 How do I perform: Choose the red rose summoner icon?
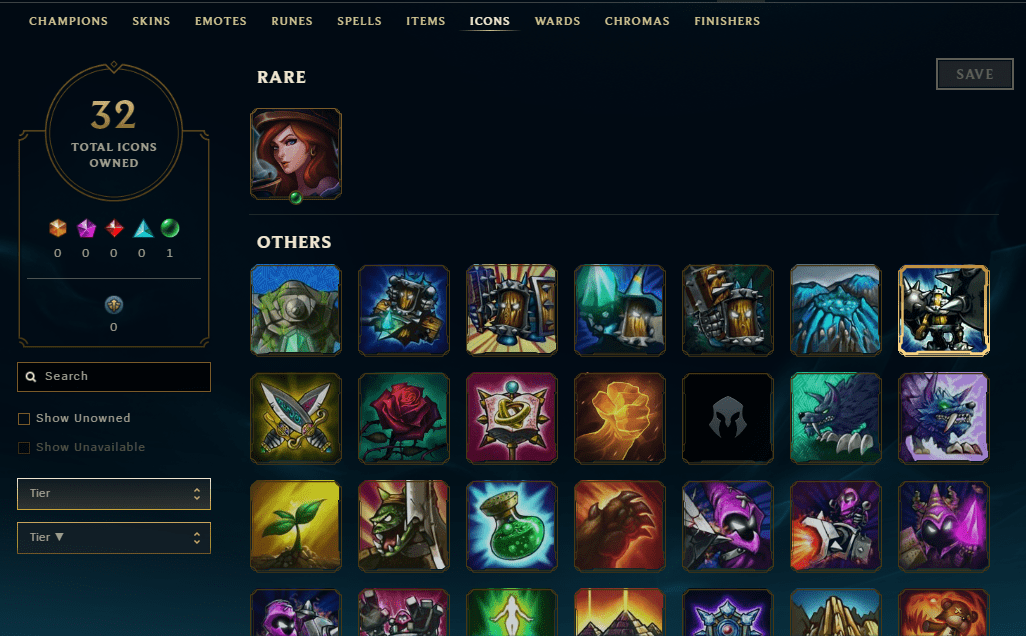[x=404, y=418]
